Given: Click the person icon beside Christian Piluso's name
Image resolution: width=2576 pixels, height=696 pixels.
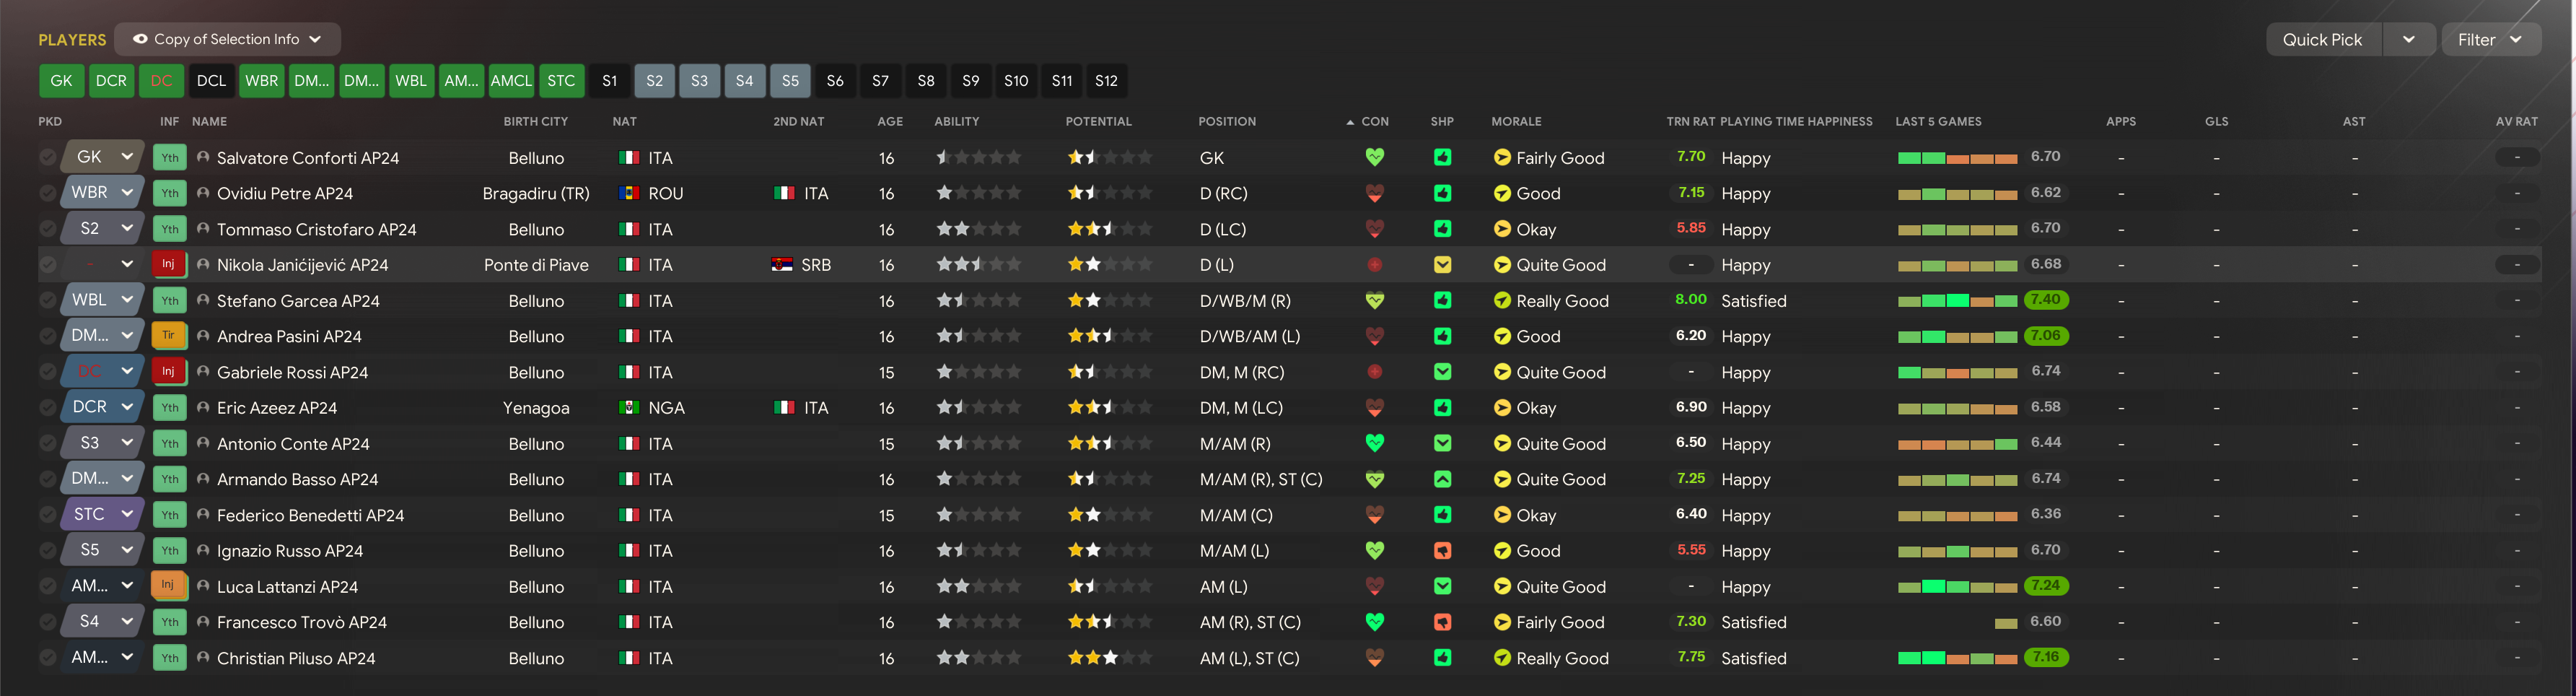Looking at the screenshot, I should (x=203, y=658).
